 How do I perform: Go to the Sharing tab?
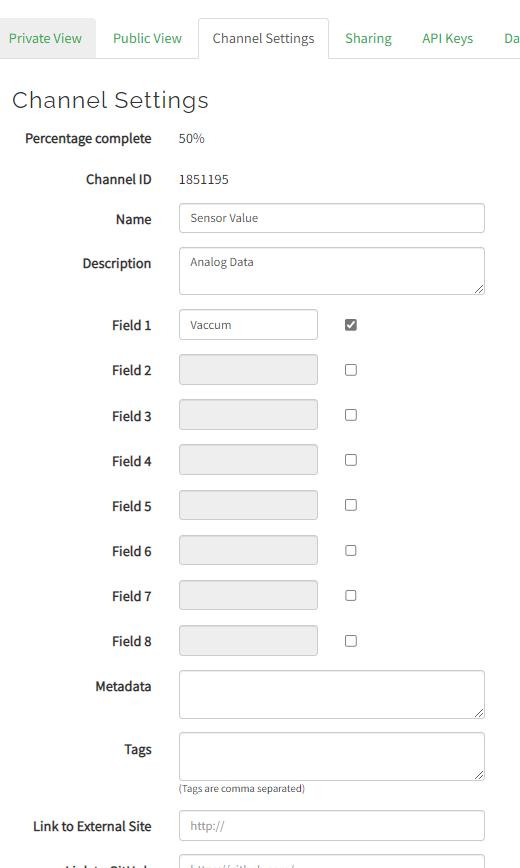pyautogui.click(x=368, y=38)
